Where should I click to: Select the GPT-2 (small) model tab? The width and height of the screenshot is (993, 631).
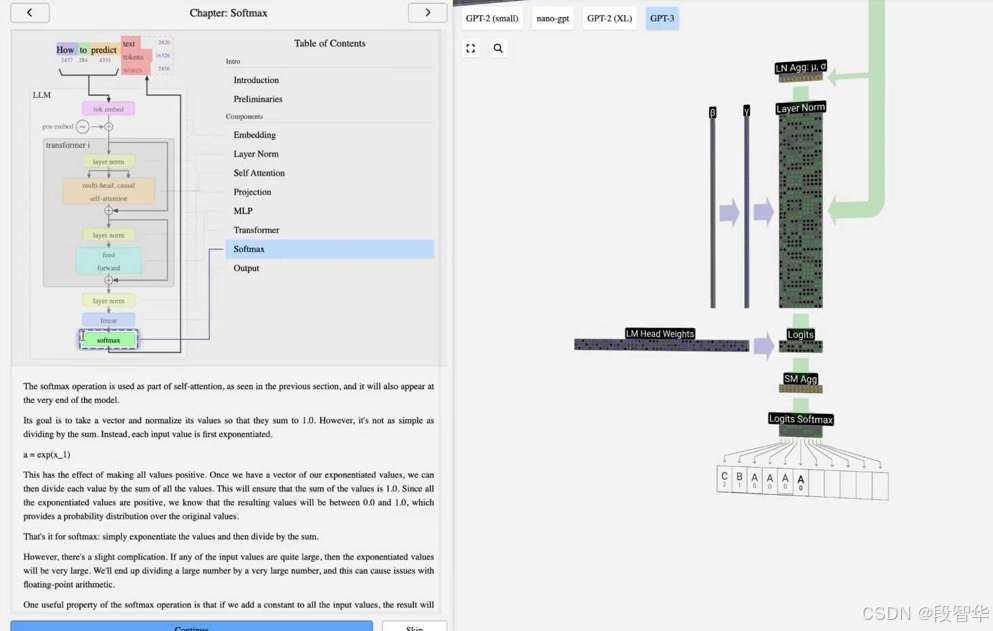point(492,18)
